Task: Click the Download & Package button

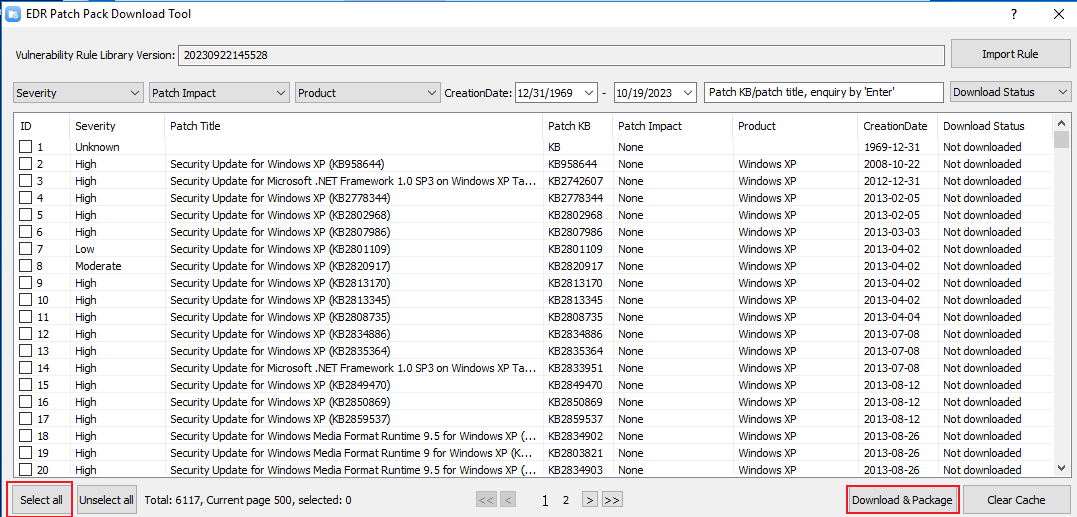Action: point(902,500)
